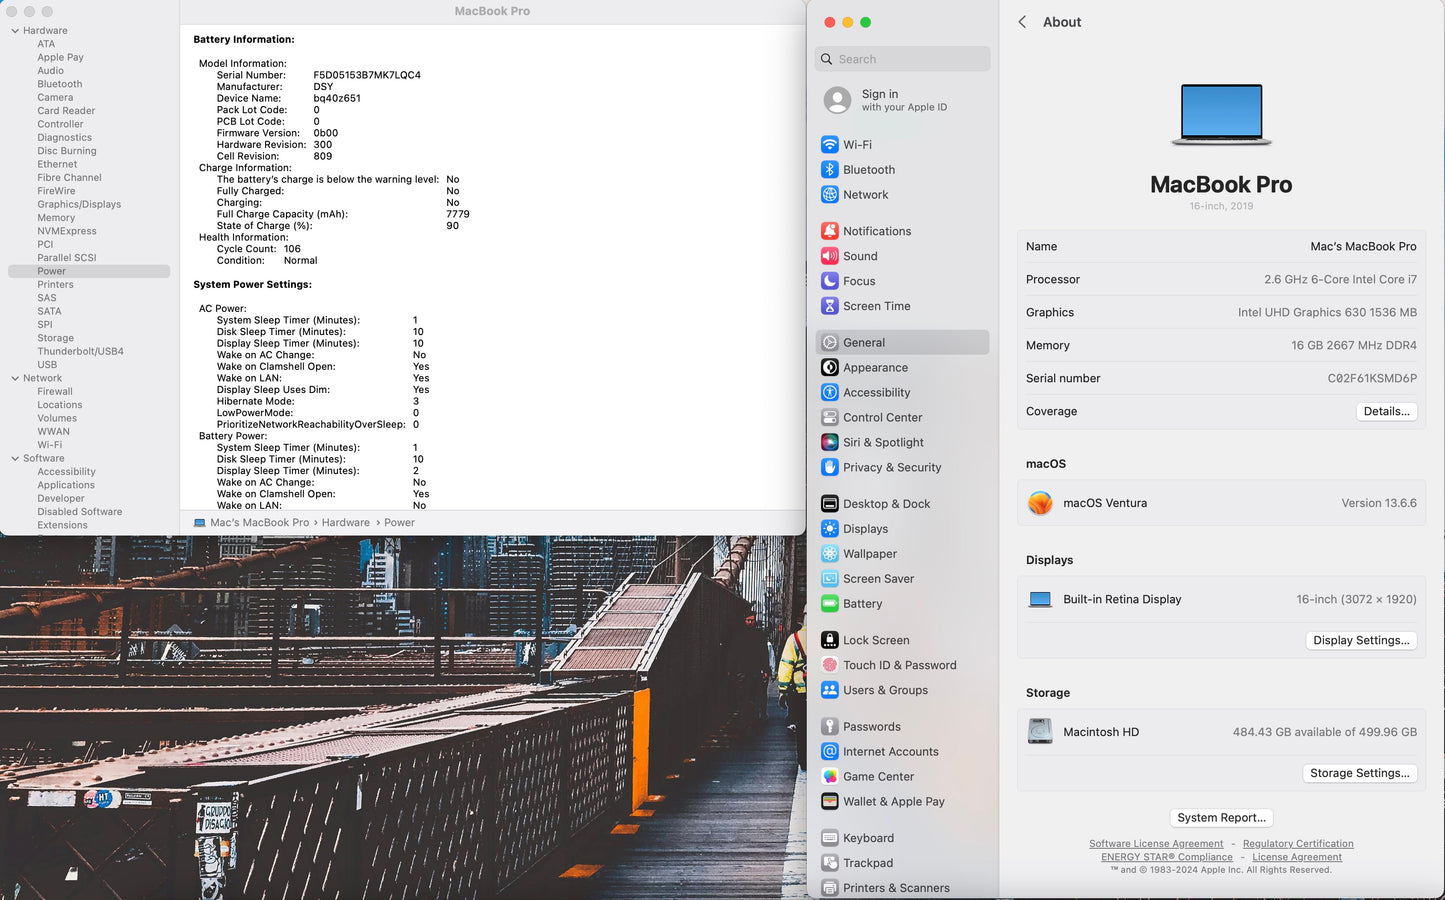
Task: Go back using the About chevron
Action: tap(1022, 22)
